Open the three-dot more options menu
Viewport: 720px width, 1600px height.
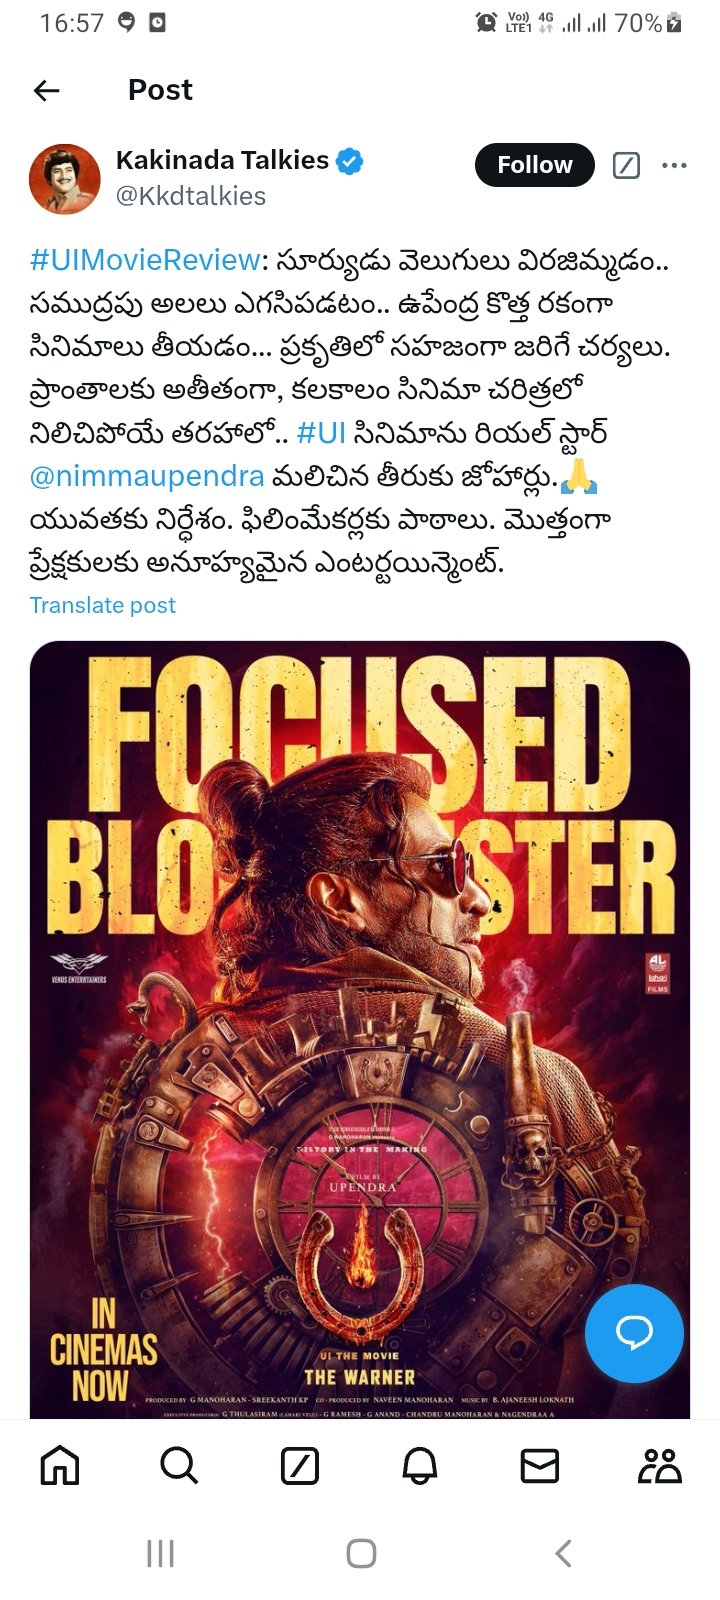675,165
